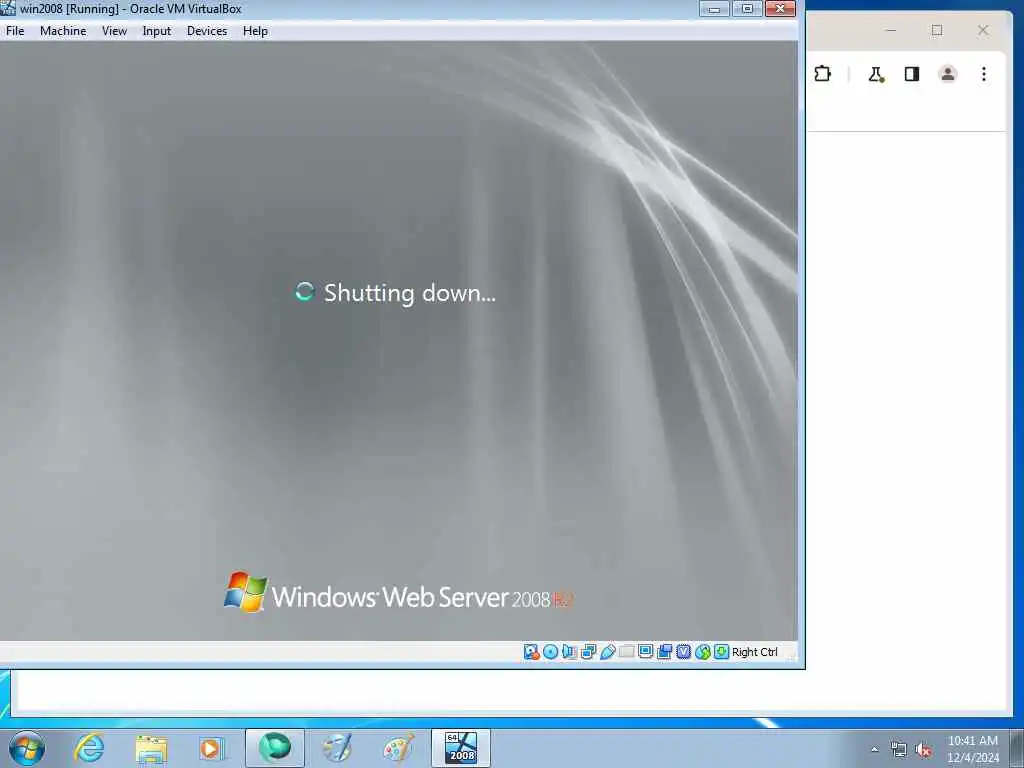
Task: Click the shared folders status icon
Action: tap(626, 652)
